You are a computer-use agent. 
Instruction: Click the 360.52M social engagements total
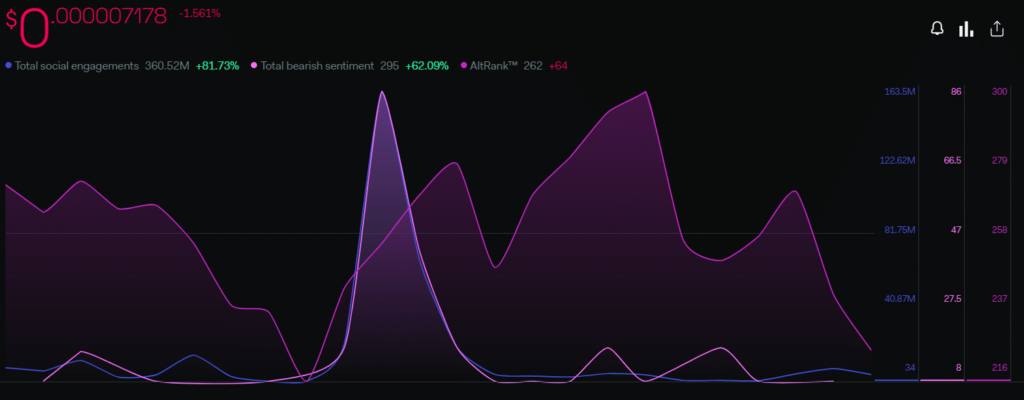click(167, 65)
